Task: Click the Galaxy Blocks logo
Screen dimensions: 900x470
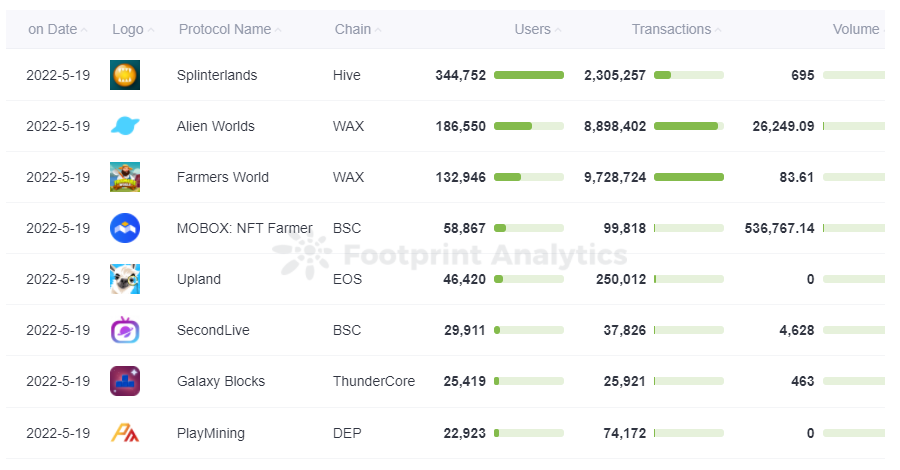Action: tap(125, 381)
